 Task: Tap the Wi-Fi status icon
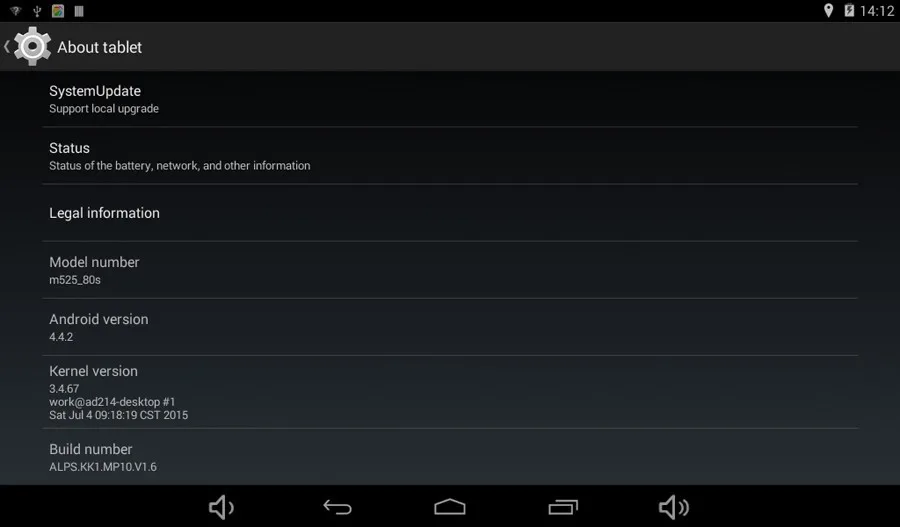15,11
